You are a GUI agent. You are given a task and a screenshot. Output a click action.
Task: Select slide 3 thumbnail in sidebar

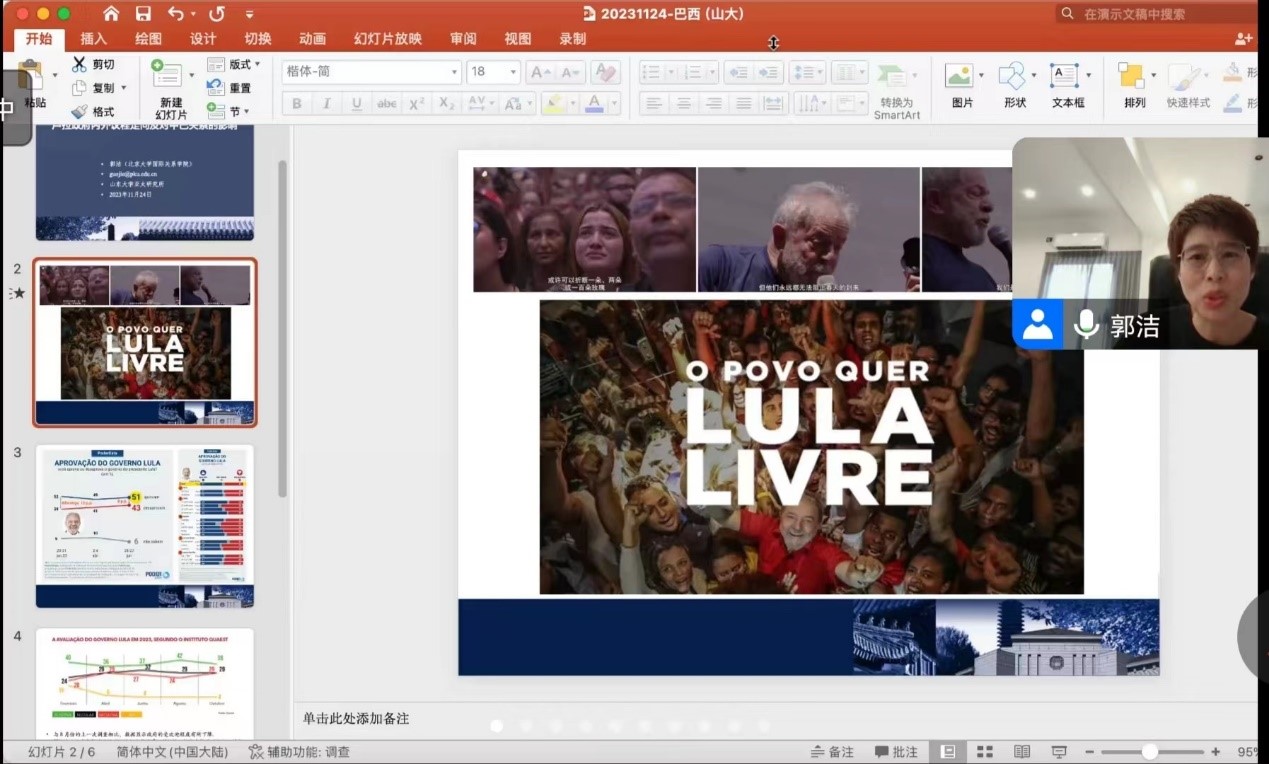coord(145,526)
